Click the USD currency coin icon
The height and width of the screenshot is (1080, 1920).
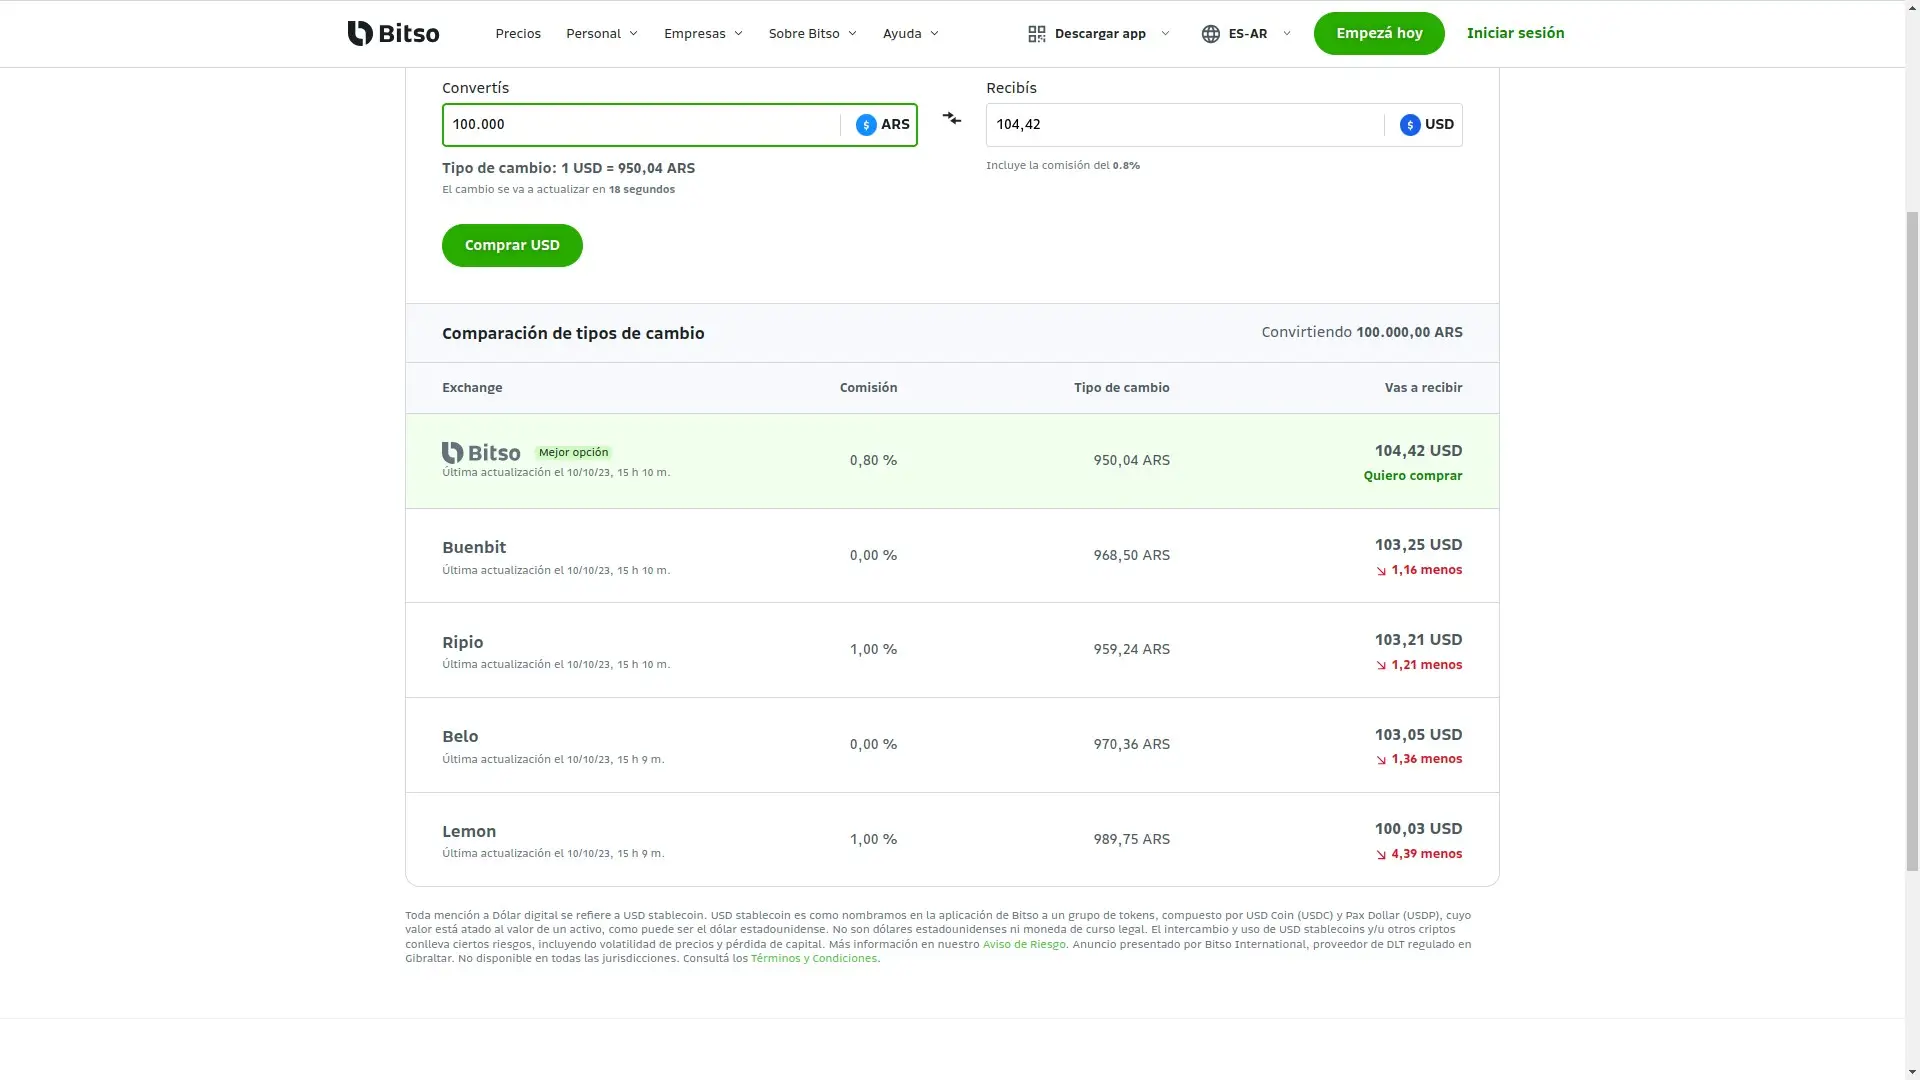coord(1410,125)
